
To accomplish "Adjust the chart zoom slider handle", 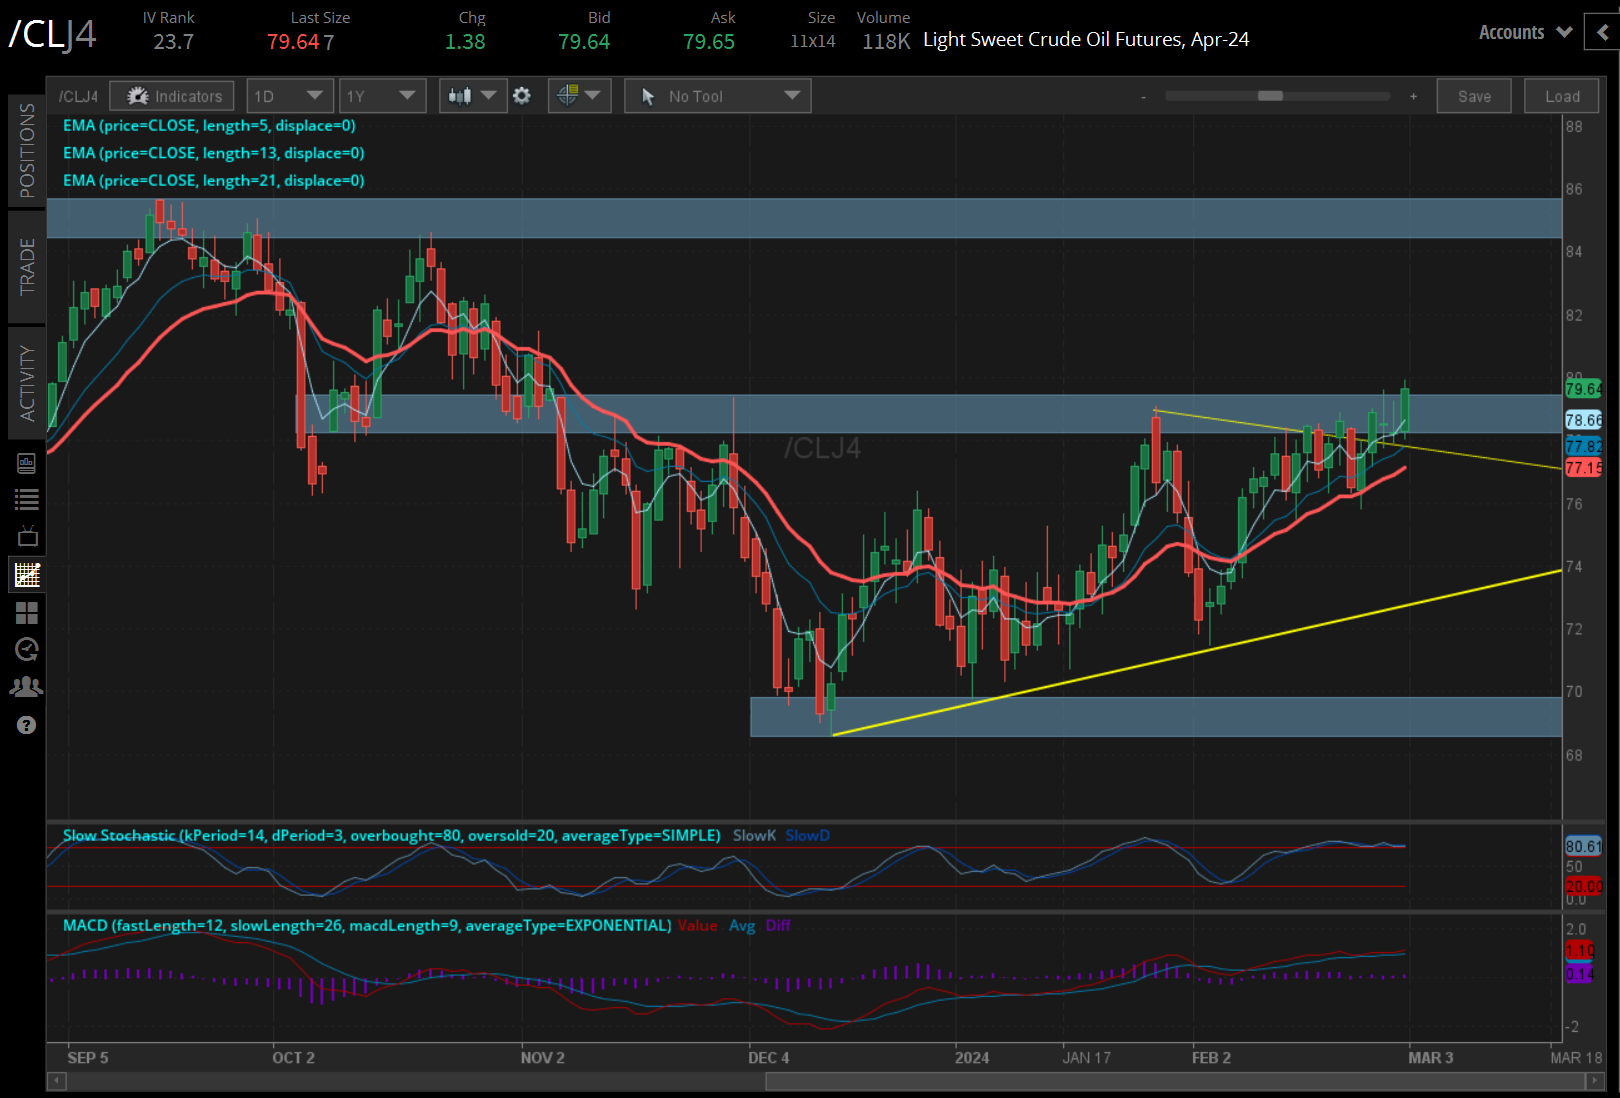I will (x=1270, y=96).
